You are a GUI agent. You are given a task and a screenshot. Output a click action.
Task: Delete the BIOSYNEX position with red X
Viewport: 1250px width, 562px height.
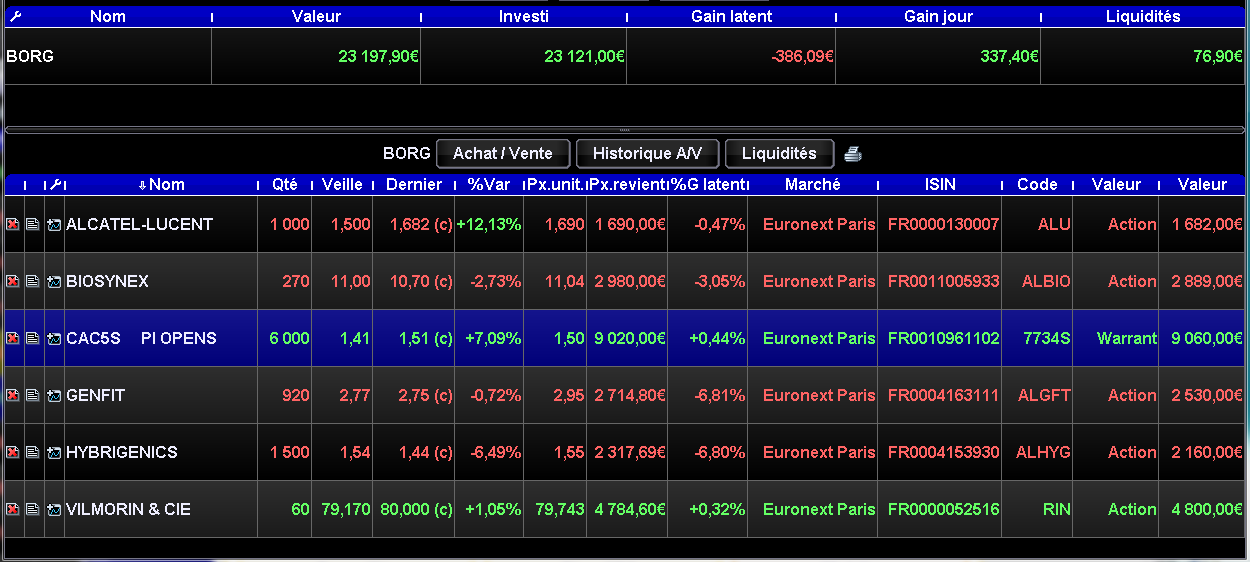[x=13, y=282]
